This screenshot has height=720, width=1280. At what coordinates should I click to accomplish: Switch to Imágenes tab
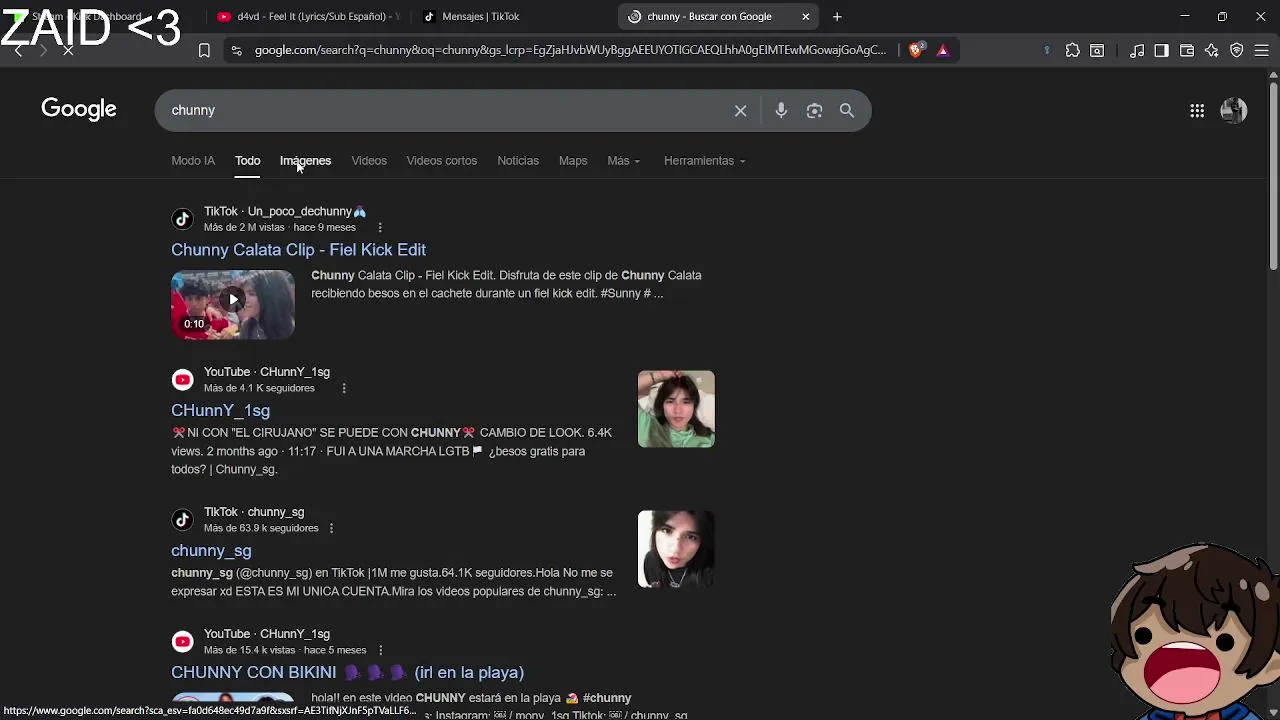point(305,161)
